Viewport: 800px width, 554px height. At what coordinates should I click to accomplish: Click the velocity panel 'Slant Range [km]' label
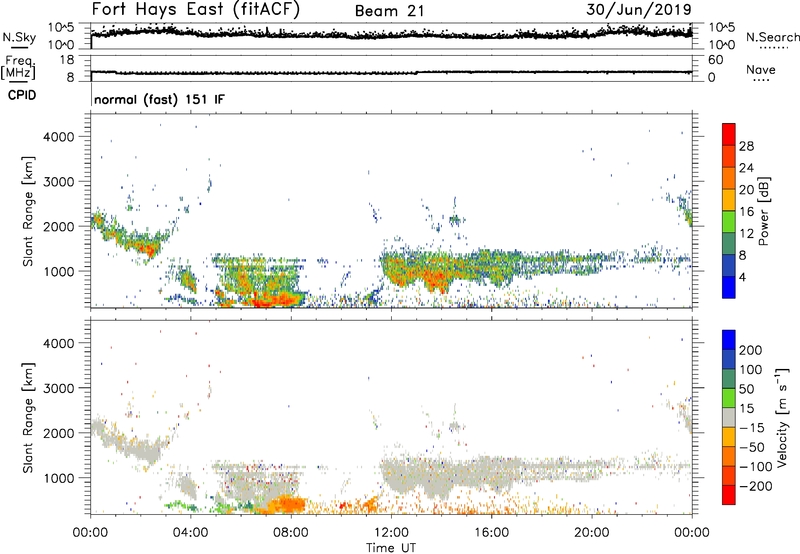28,417
